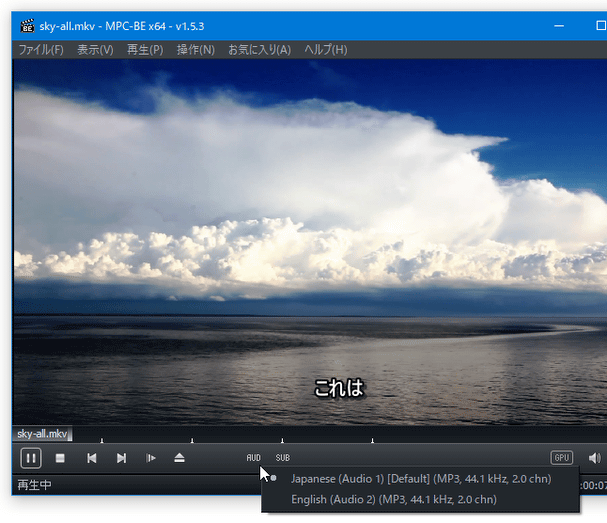Open the 操作(N) menu
Image resolution: width=607 pixels, height=523 pixels.
tap(195, 50)
